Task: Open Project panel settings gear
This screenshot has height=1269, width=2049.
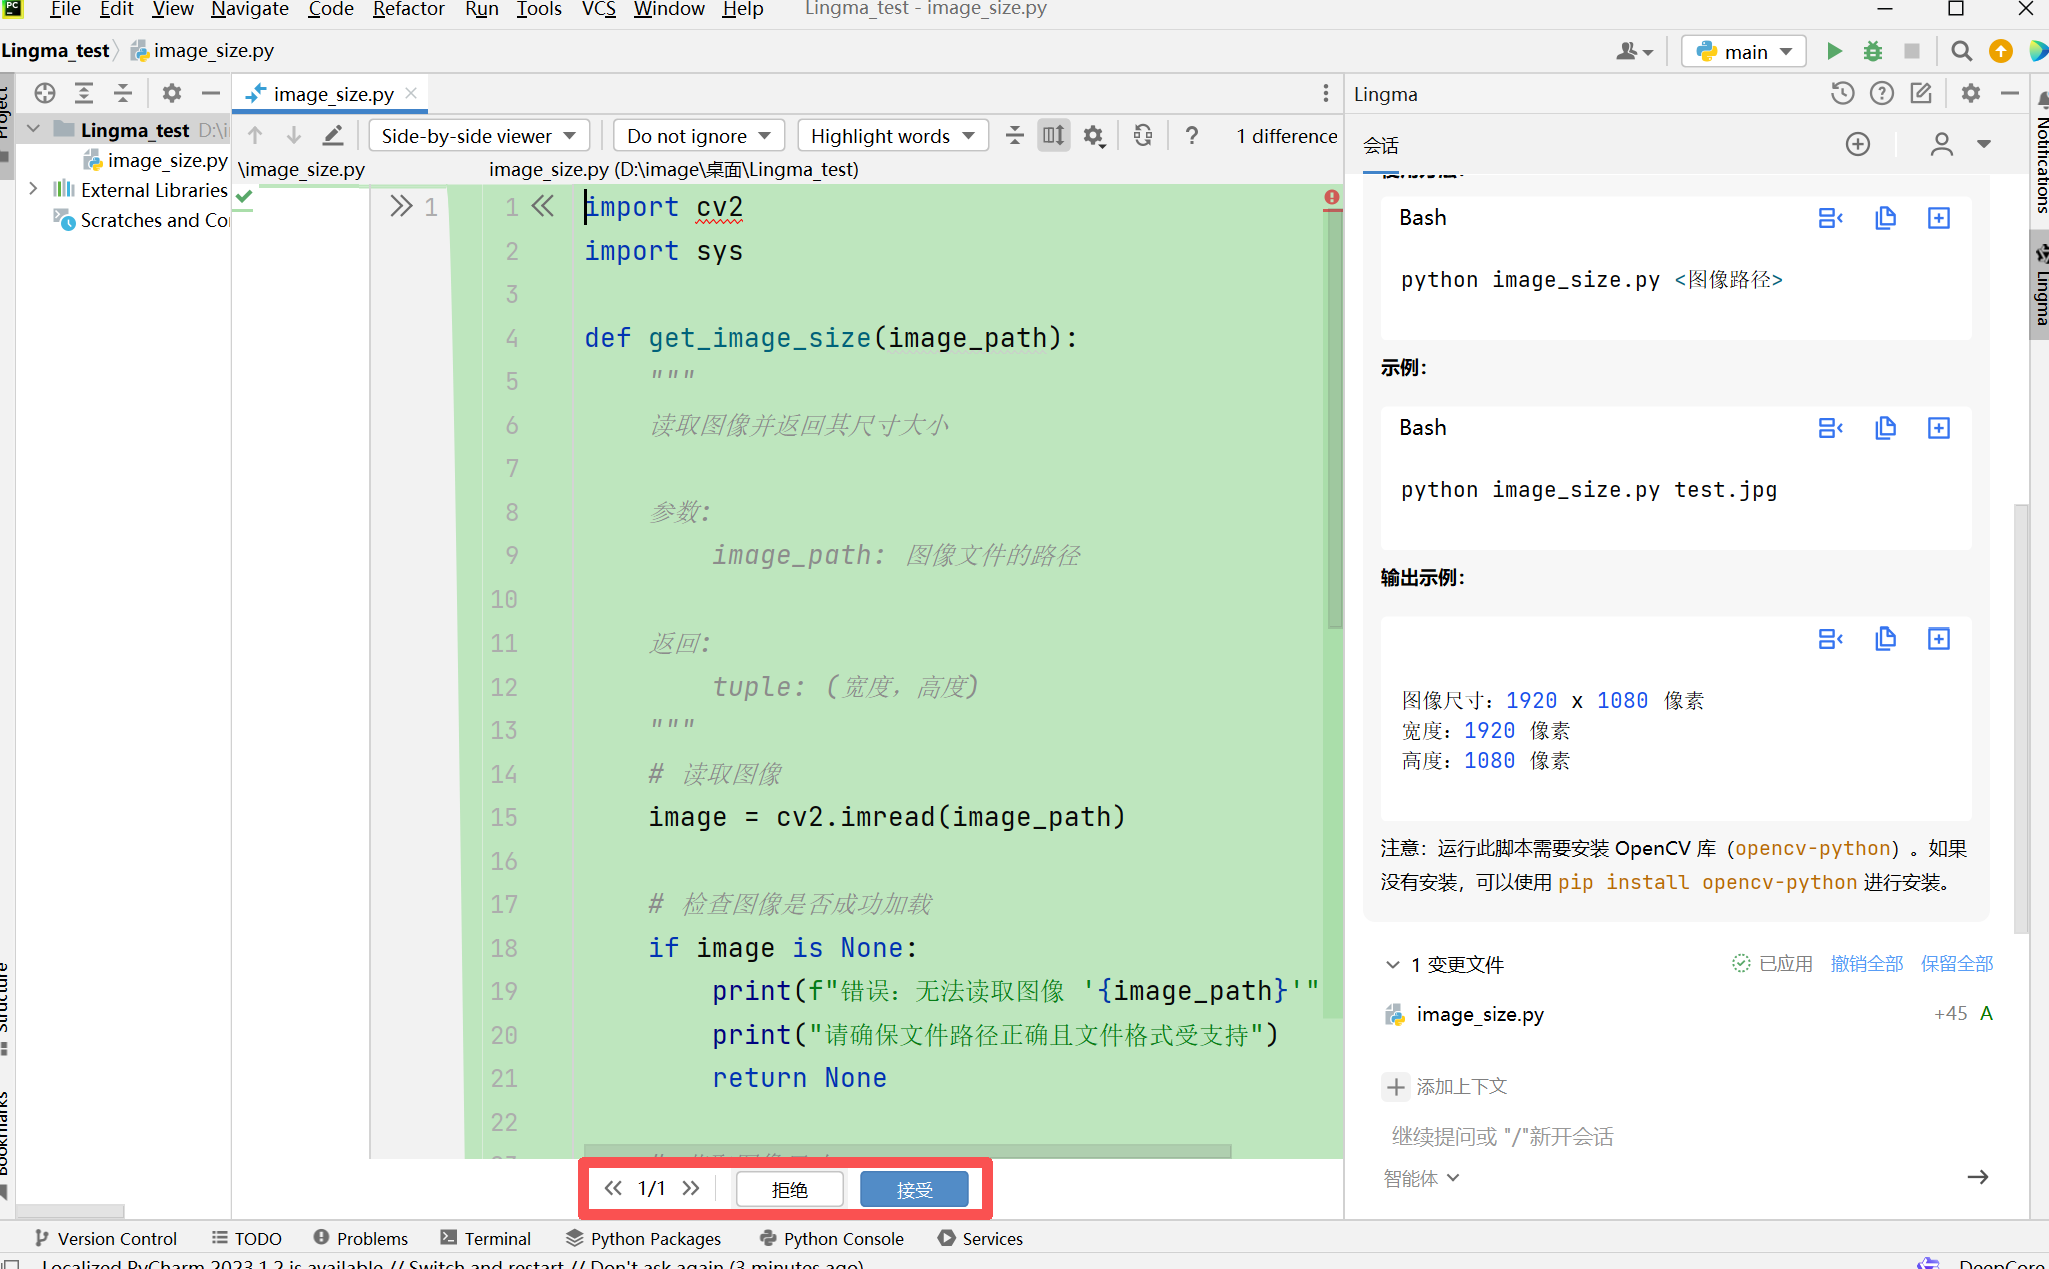Action: tap(171, 94)
